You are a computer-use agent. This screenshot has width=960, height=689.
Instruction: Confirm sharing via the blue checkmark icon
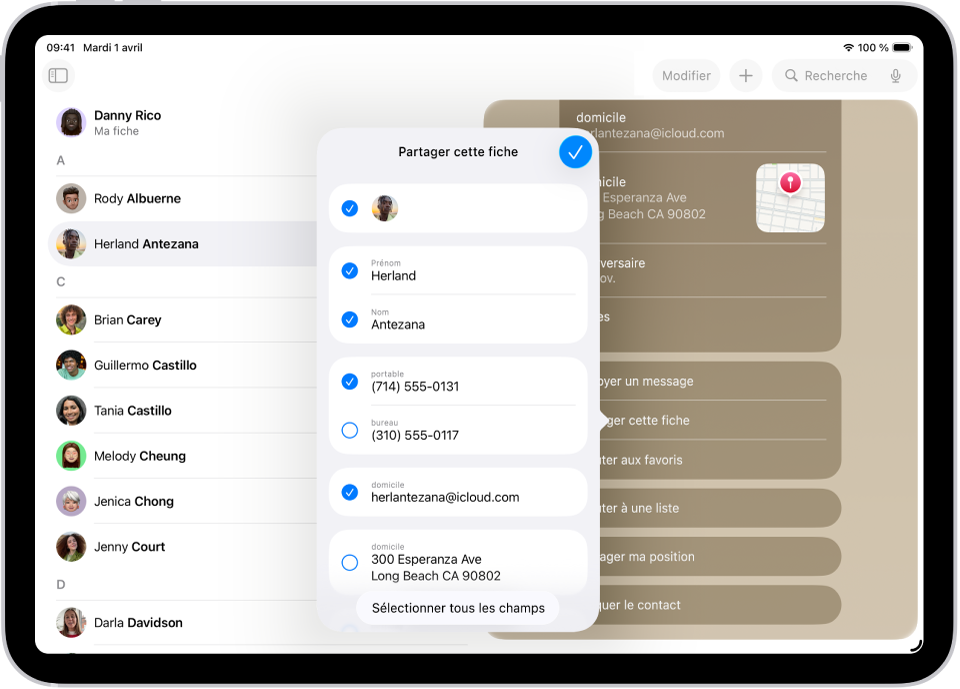pyautogui.click(x=575, y=152)
